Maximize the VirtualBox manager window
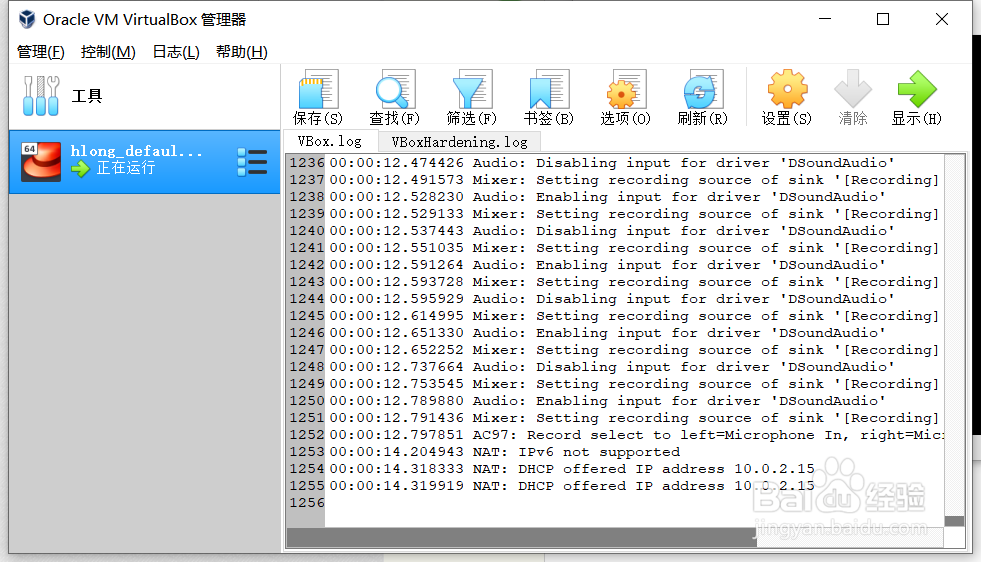This screenshot has height=562, width=981. (883, 19)
